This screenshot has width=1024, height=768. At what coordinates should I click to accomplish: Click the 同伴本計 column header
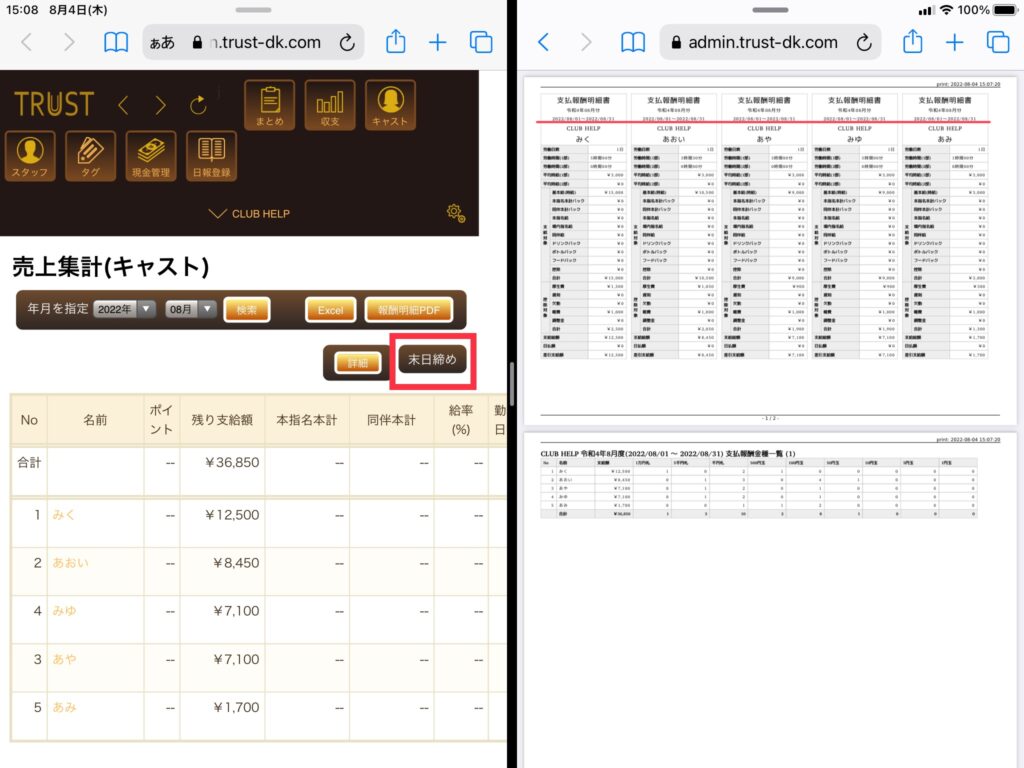pos(391,420)
